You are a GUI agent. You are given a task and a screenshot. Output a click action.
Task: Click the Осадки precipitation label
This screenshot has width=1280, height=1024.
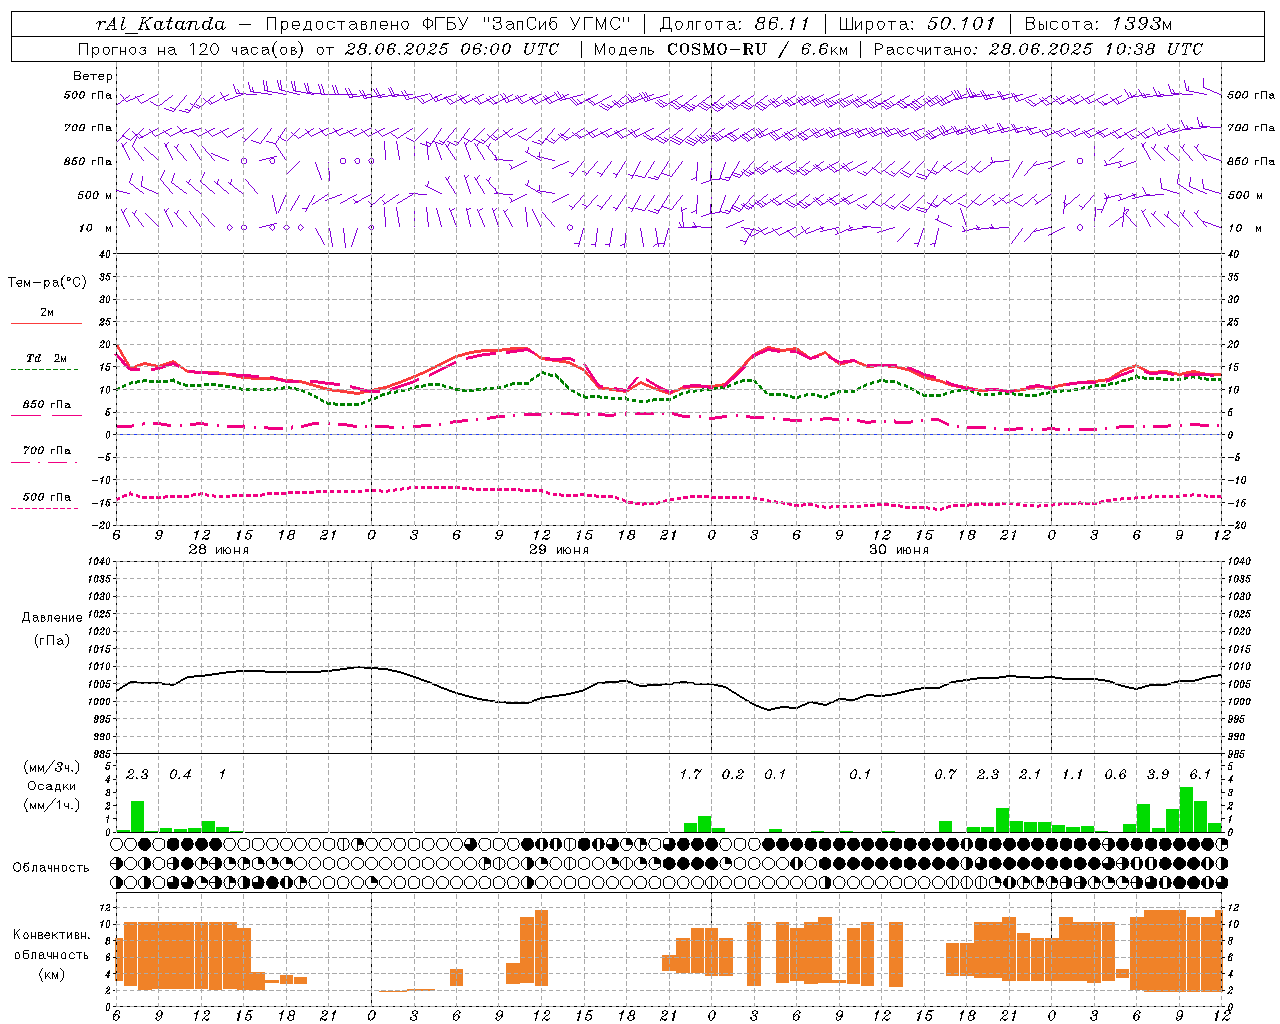pyautogui.click(x=52, y=786)
